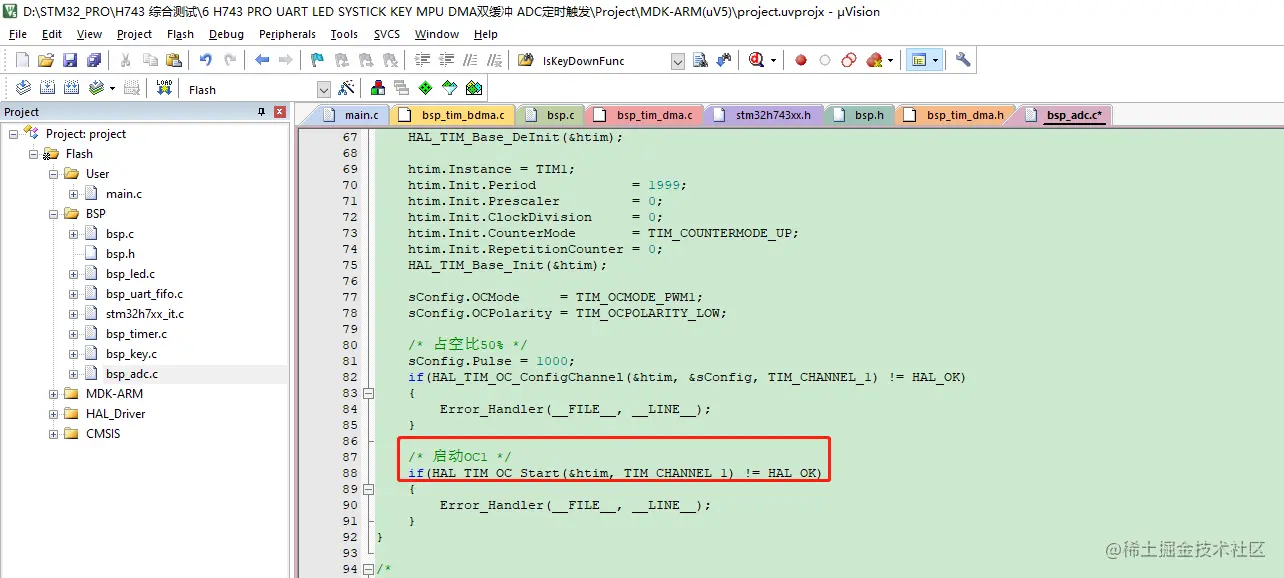This screenshot has height=578, width=1284.
Task: Open Select Software Packs icon
Action: pos(450,88)
